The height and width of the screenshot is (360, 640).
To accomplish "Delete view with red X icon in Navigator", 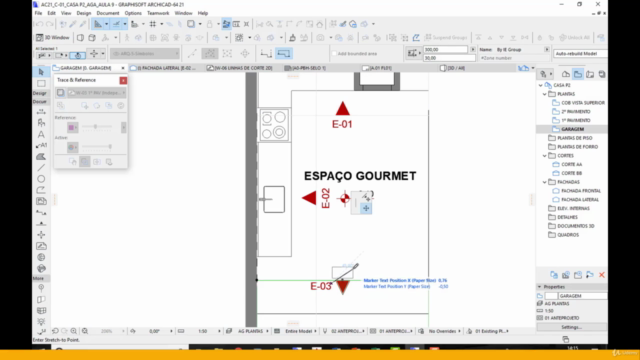I will coord(602,275).
